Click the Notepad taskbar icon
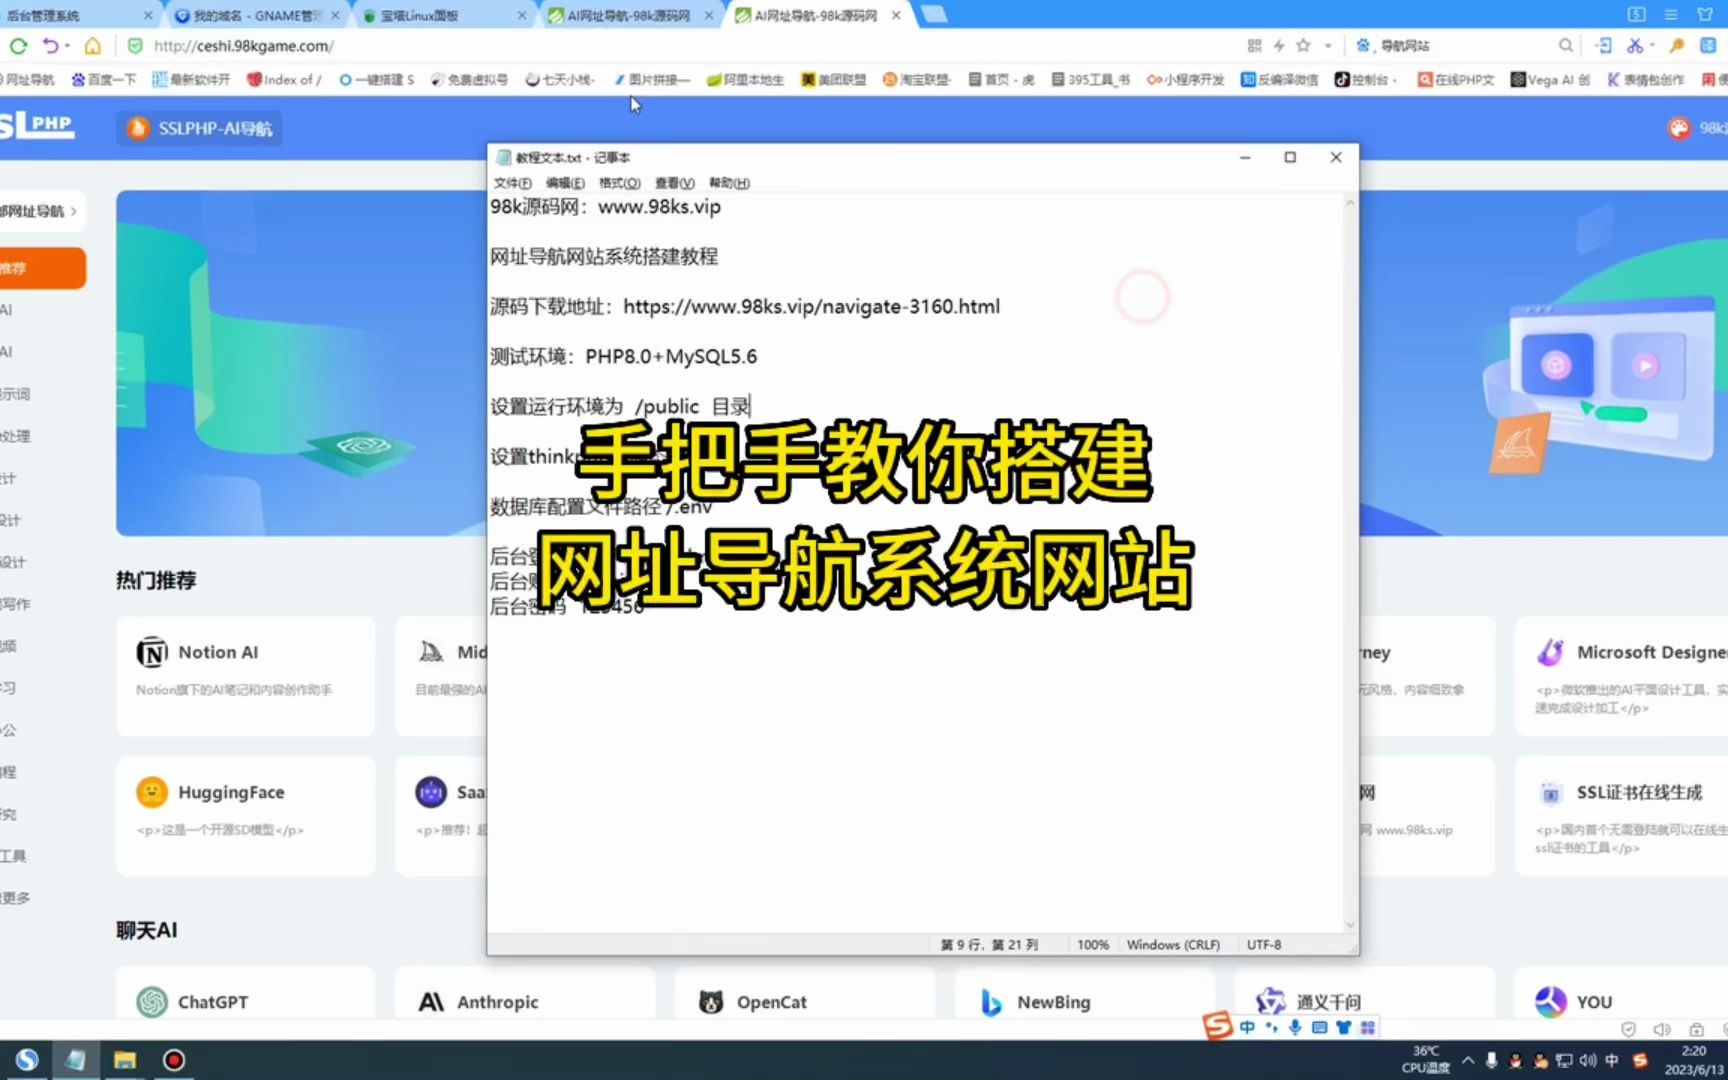 [x=76, y=1060]
